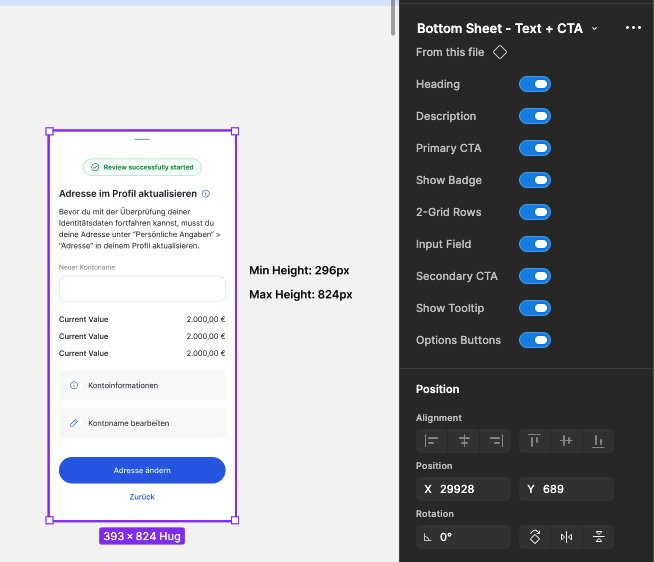The height and width of the screenshot is (562, 654).
Task: Align selection to the bottom
Action: coord(598,441)
